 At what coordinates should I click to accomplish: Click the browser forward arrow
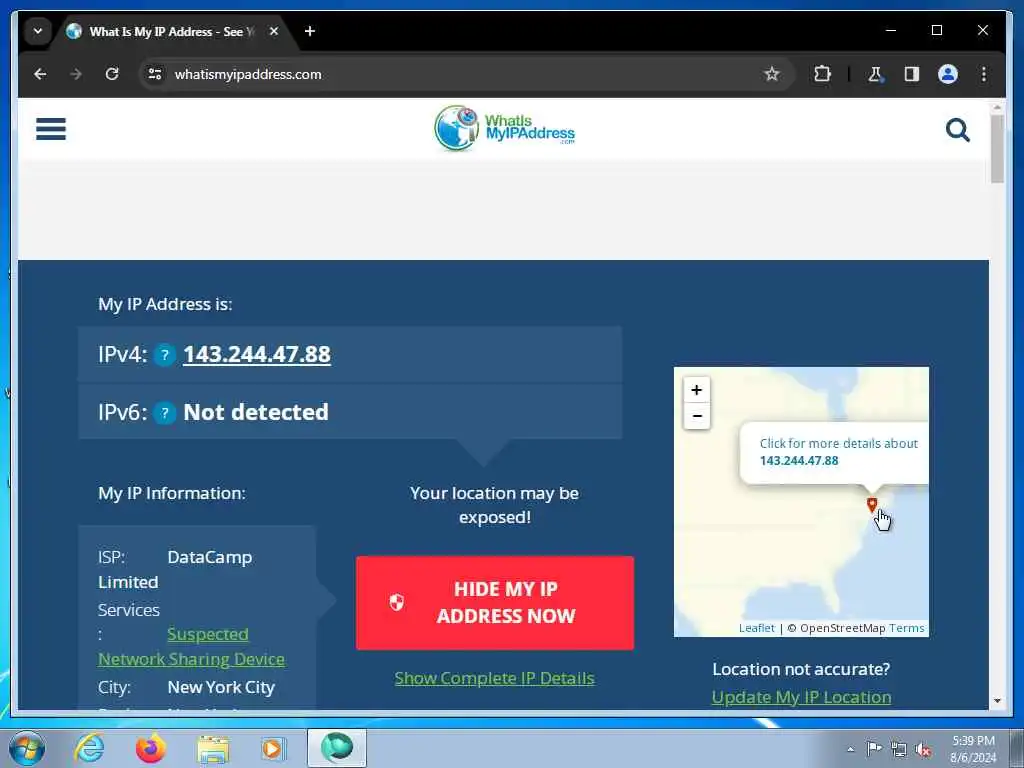(x=76, y=74)
